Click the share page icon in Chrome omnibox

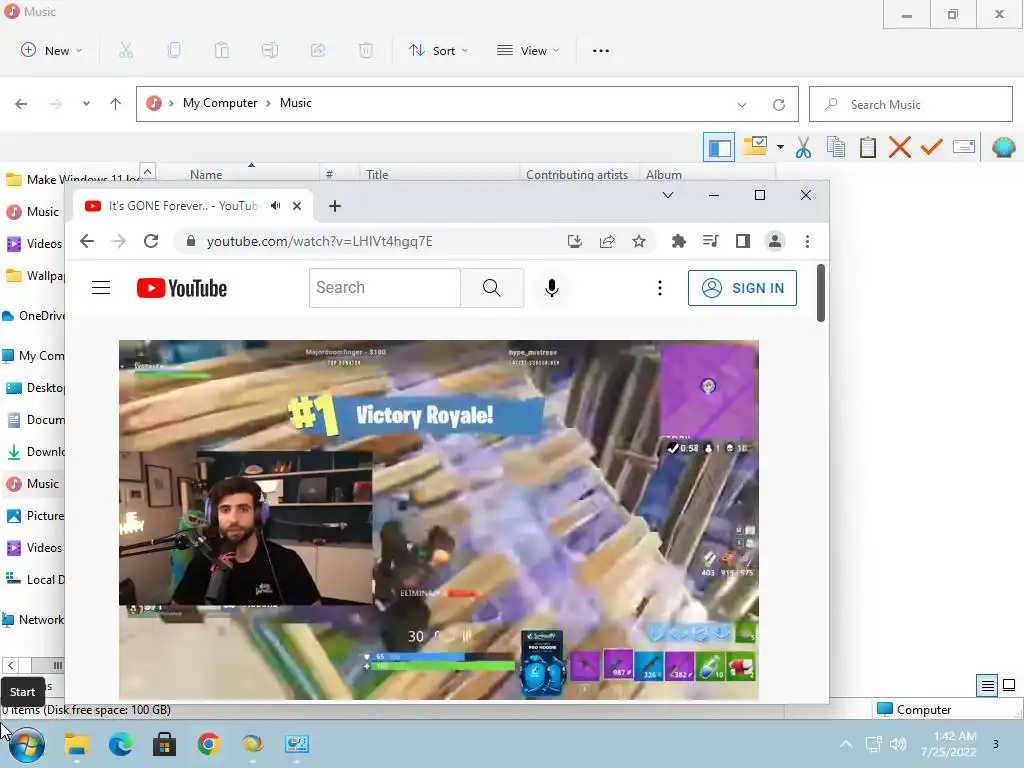click(607, 242)
